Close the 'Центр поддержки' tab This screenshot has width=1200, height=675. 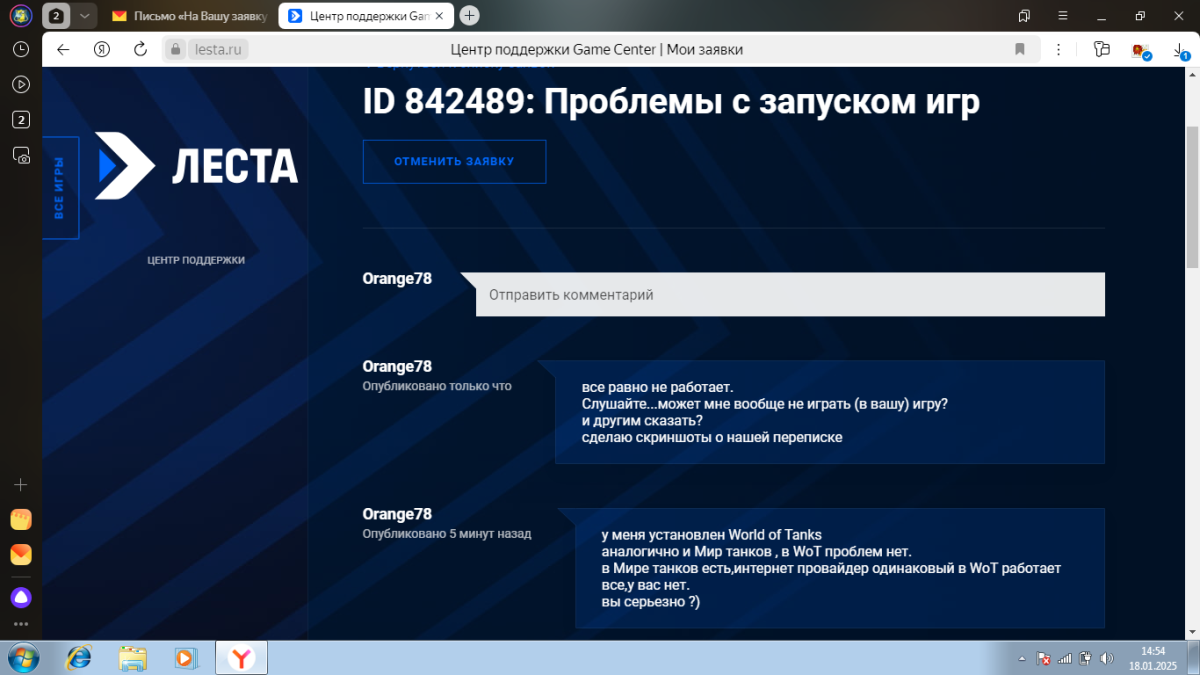(x=439, y=16)
